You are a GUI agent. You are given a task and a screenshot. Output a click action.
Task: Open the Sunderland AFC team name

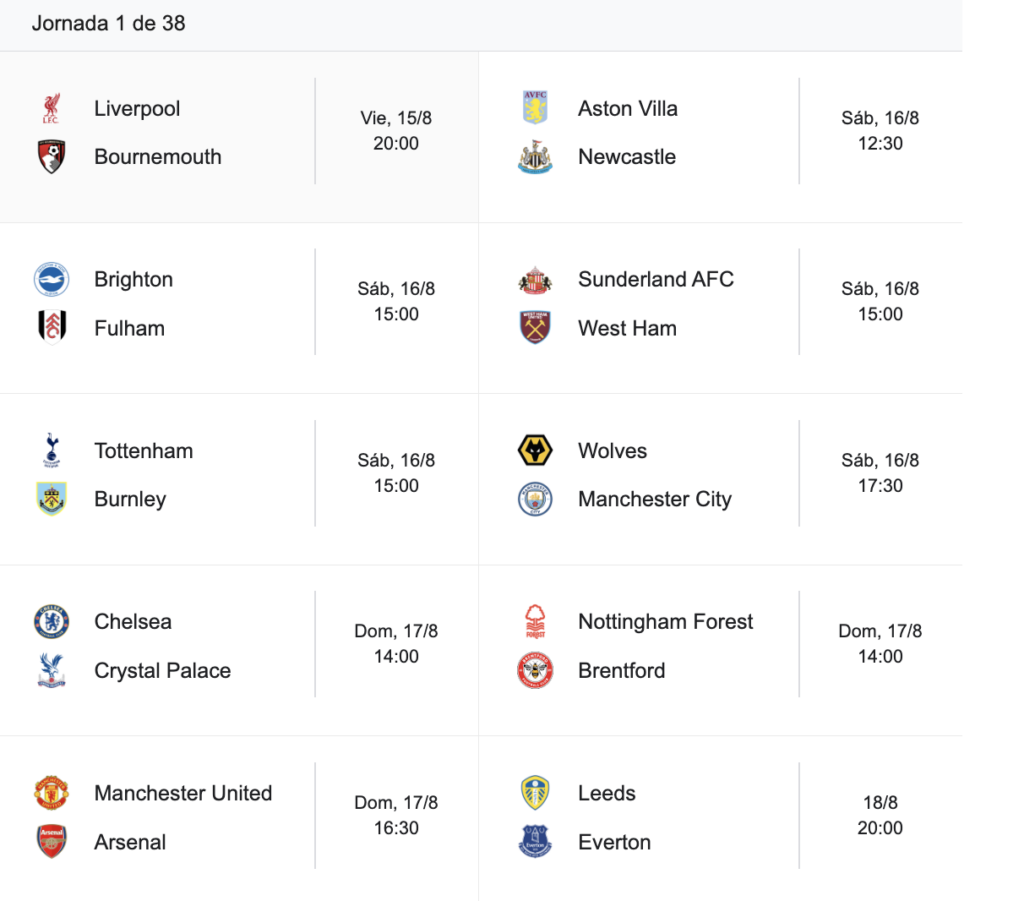656,279
